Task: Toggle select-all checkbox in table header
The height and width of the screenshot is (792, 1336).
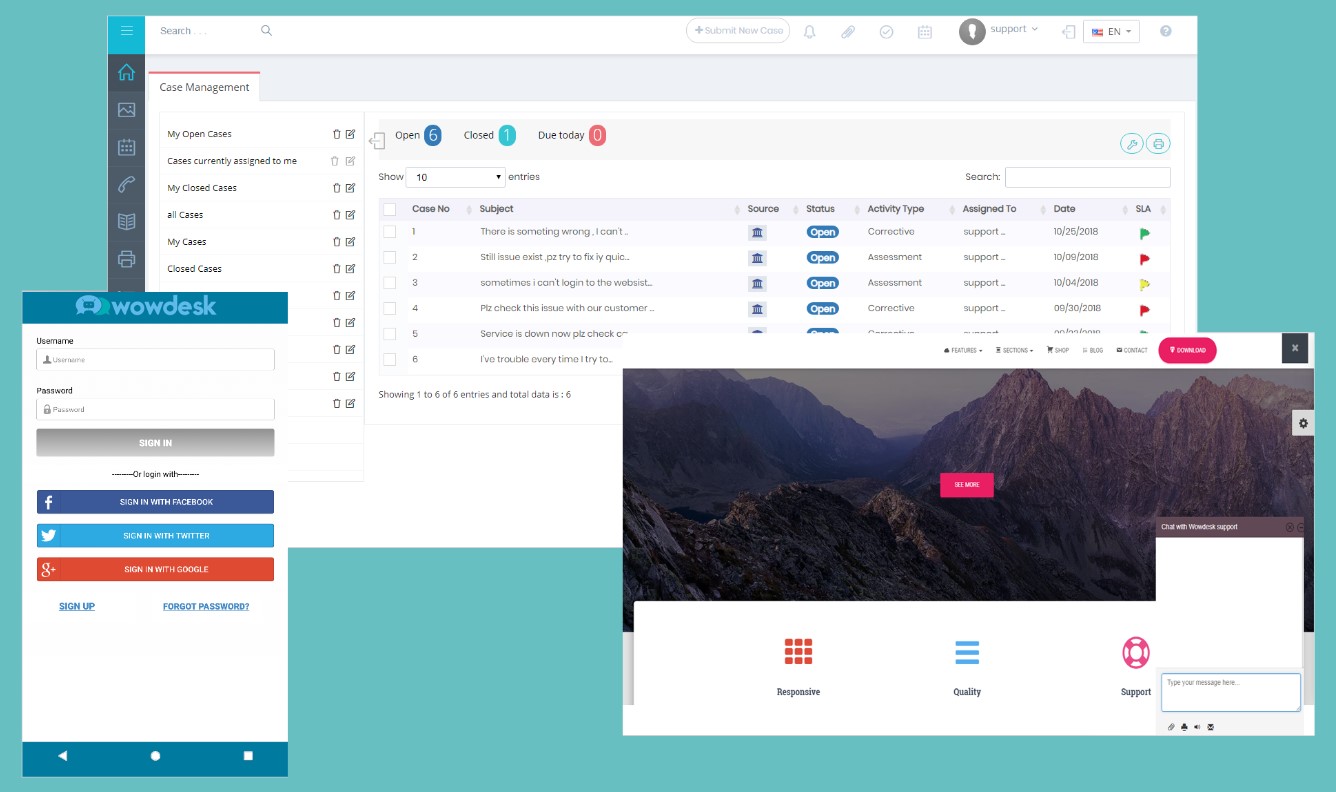Action: tap(390, 209)
